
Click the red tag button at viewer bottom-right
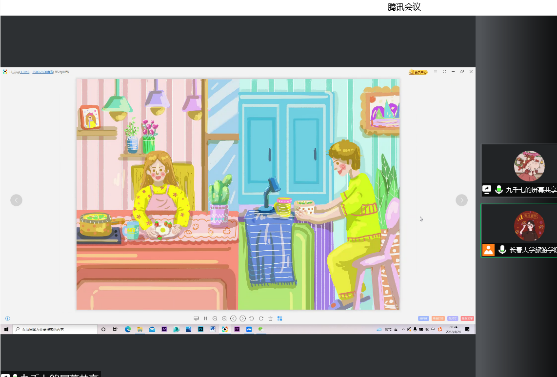coord(467,318)
